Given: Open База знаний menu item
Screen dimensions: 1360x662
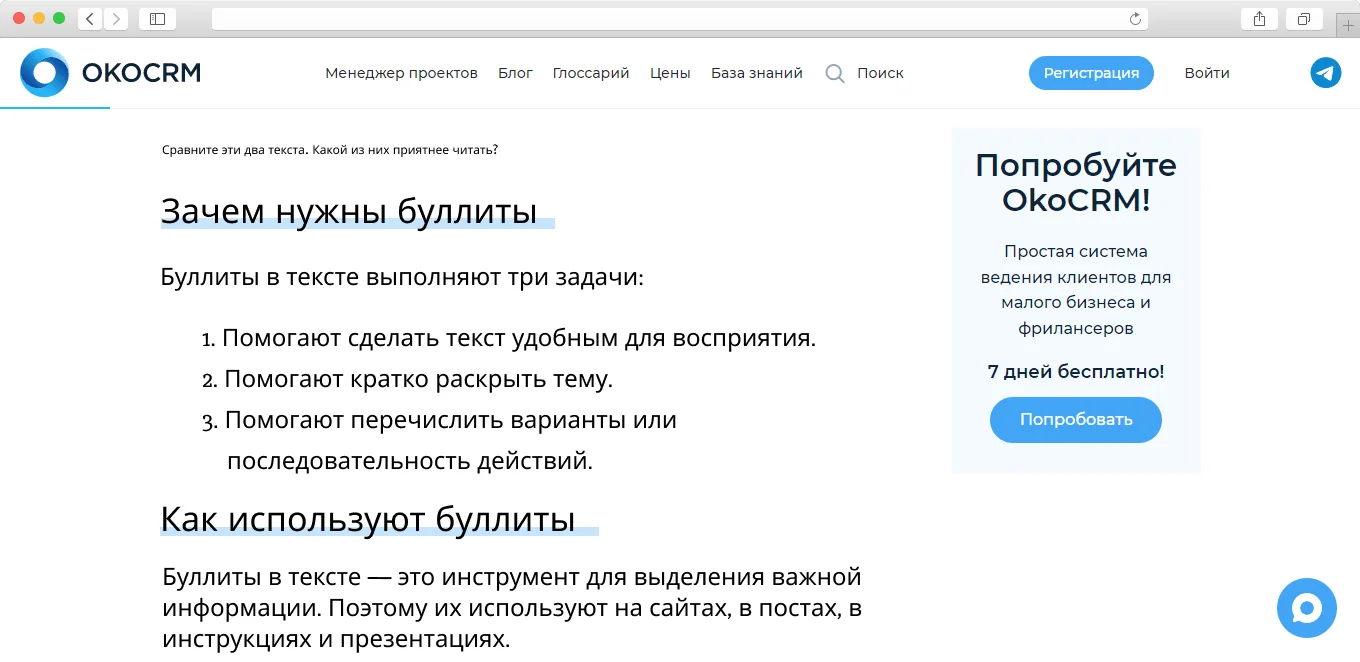Looking at the screenshot, I should [x=757, y=73].
